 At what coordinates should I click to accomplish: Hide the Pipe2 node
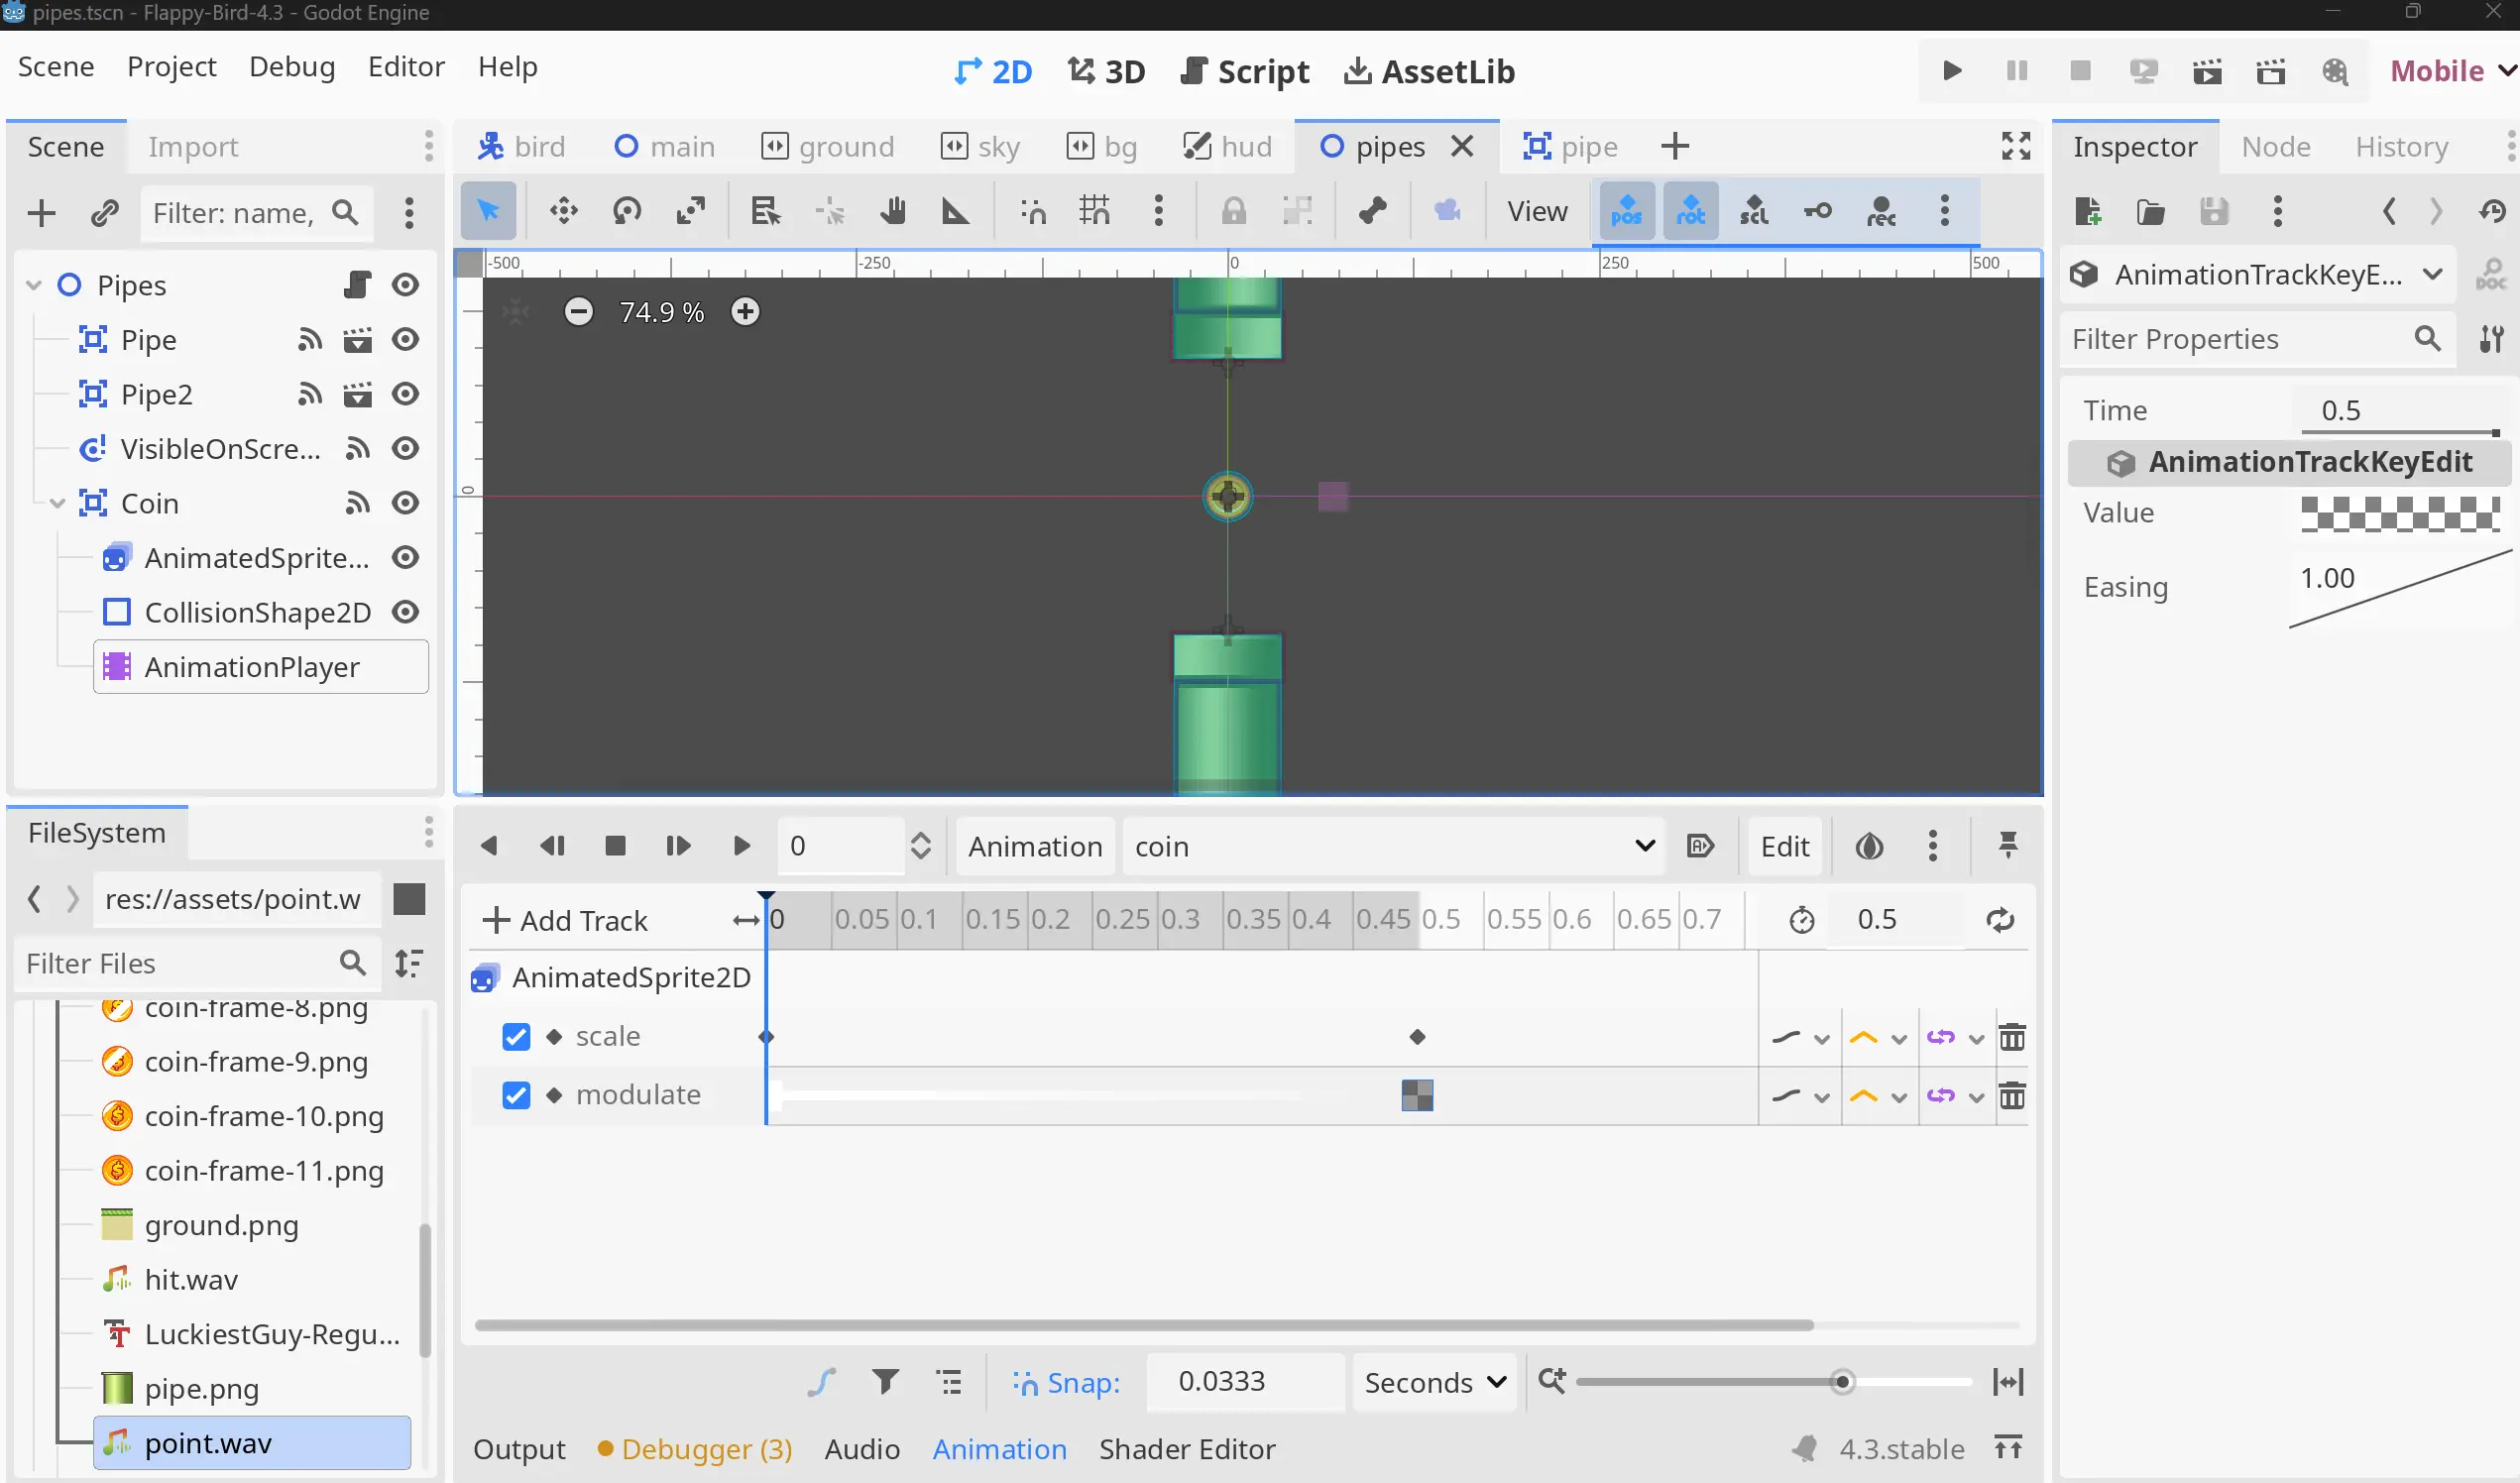(x=405, y=394)
